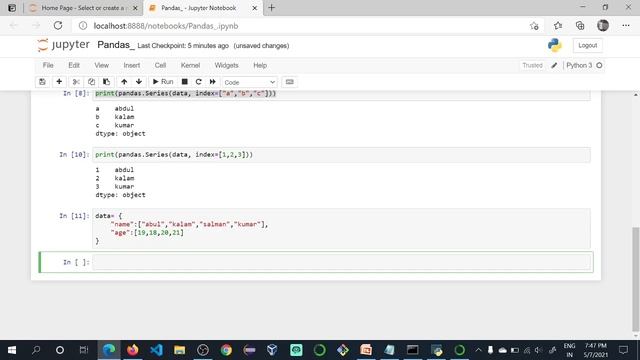Image resolution: width=640 pixels, height=360 pixels.
Task: Move selected cell up arrow
Action: click(124, 82)
